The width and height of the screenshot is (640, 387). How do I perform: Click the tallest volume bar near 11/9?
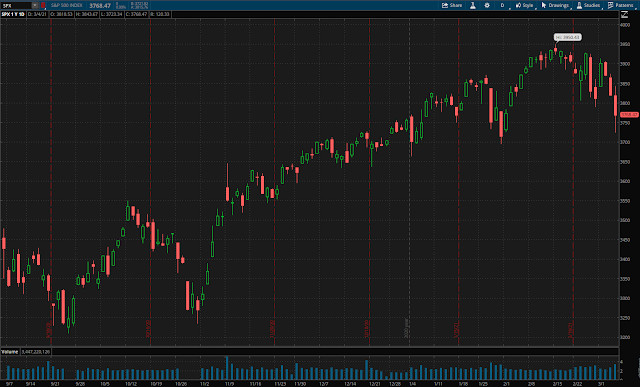click(x=227, y=368)
